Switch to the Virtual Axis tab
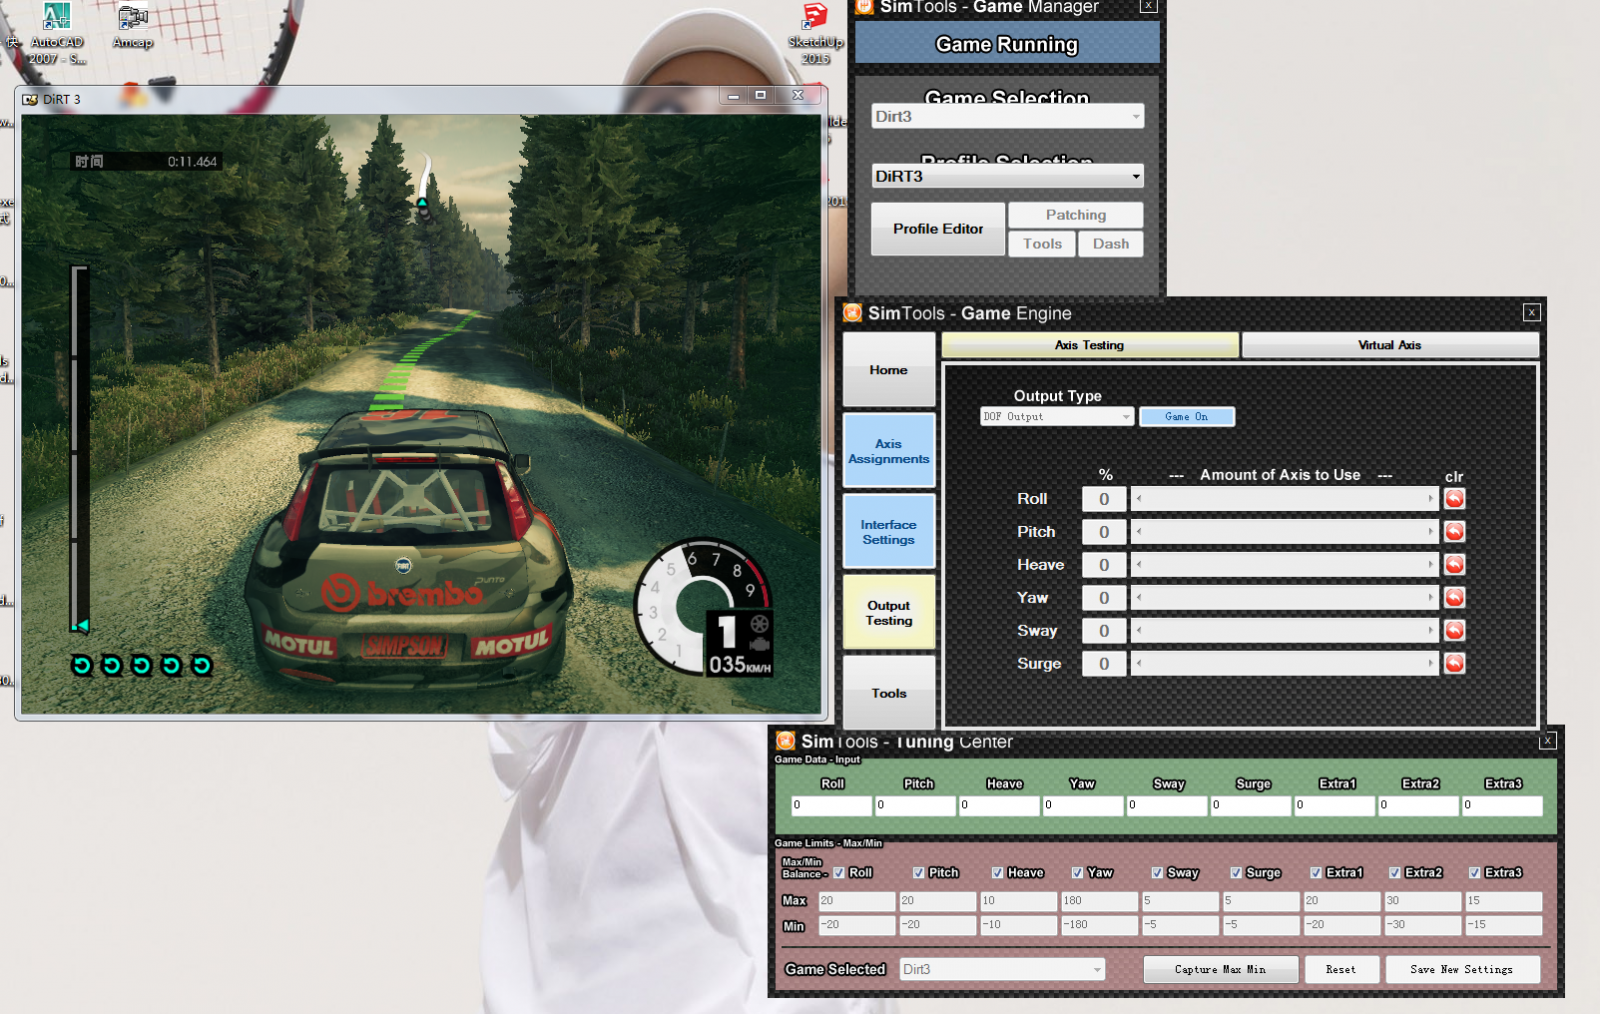The width and height of the screenshot is (1600, 1014). (1390, 345)
